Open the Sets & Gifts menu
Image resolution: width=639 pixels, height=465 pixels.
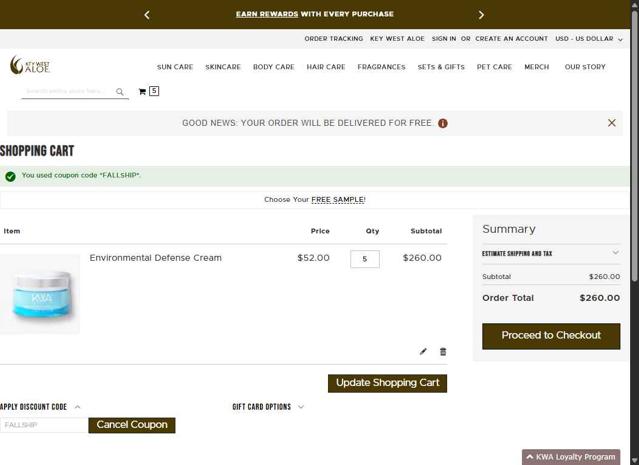tap(441, 67)
